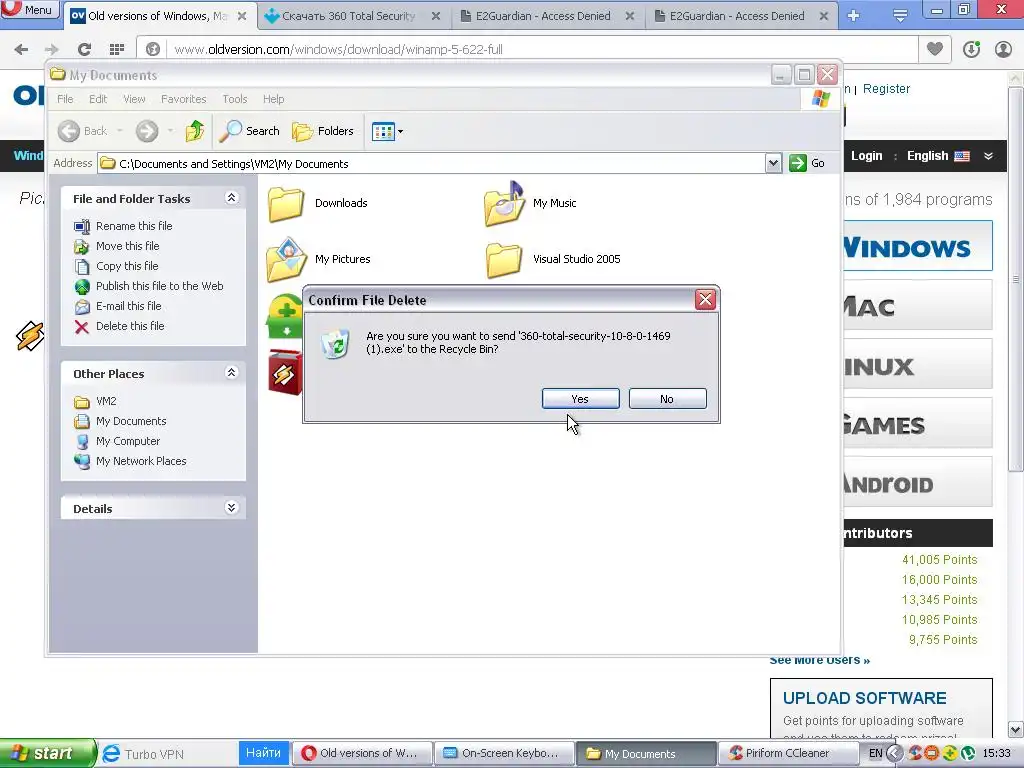Collapse the Other Places panel
Viewport: 1024px width, 768px height.
click(231, 373)
